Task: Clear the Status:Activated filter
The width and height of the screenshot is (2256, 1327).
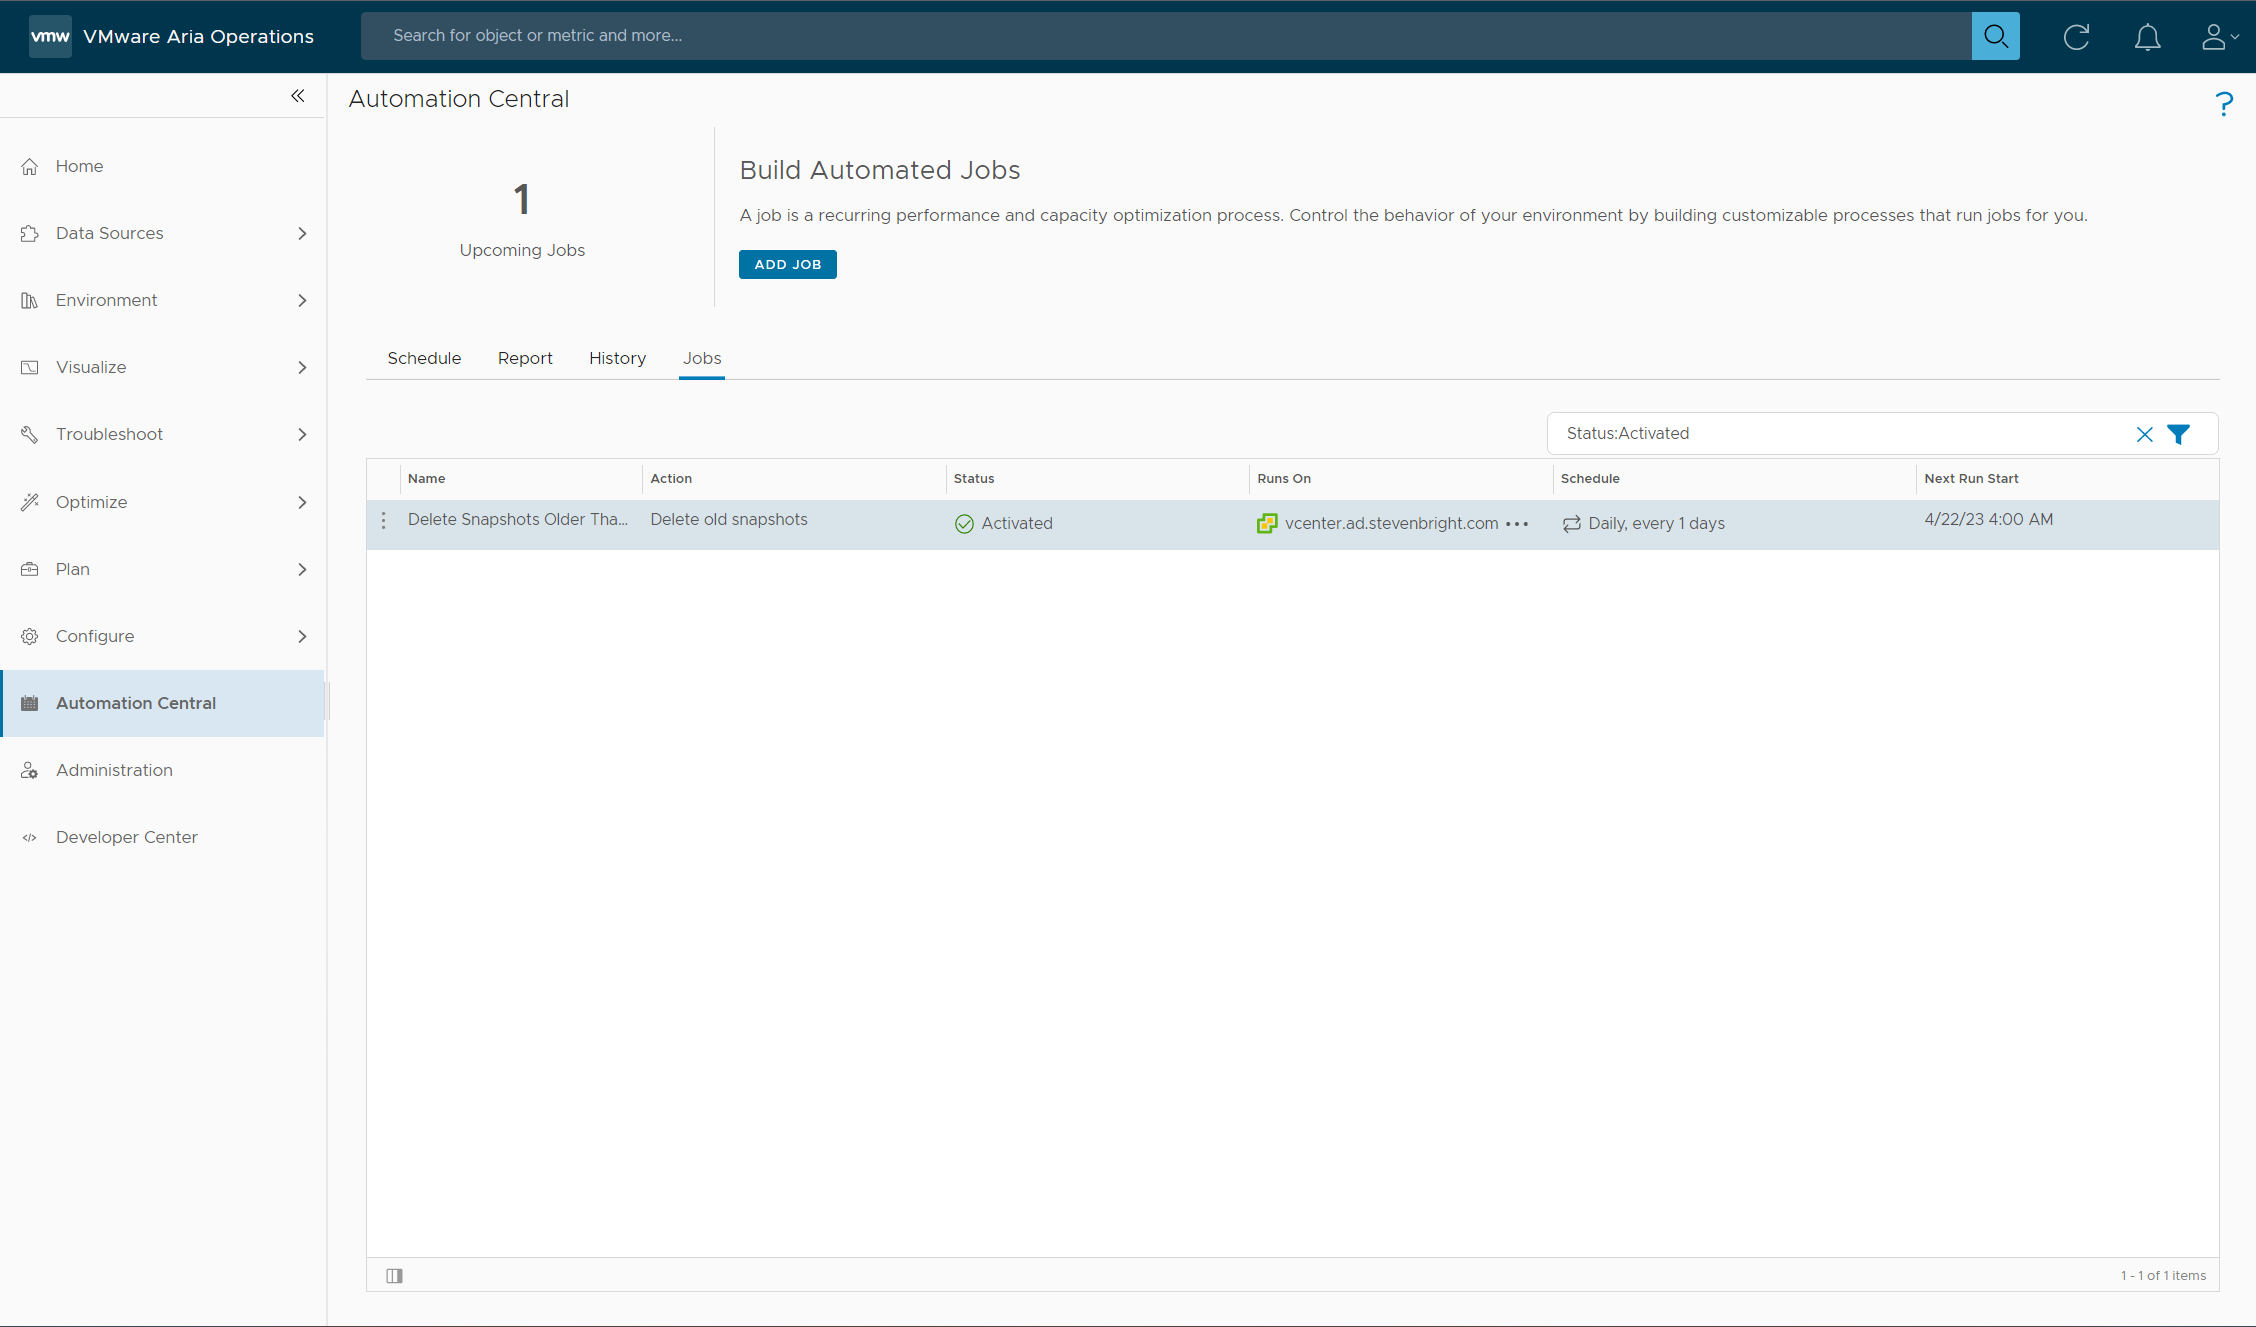Action: [x=2144, y=434]
